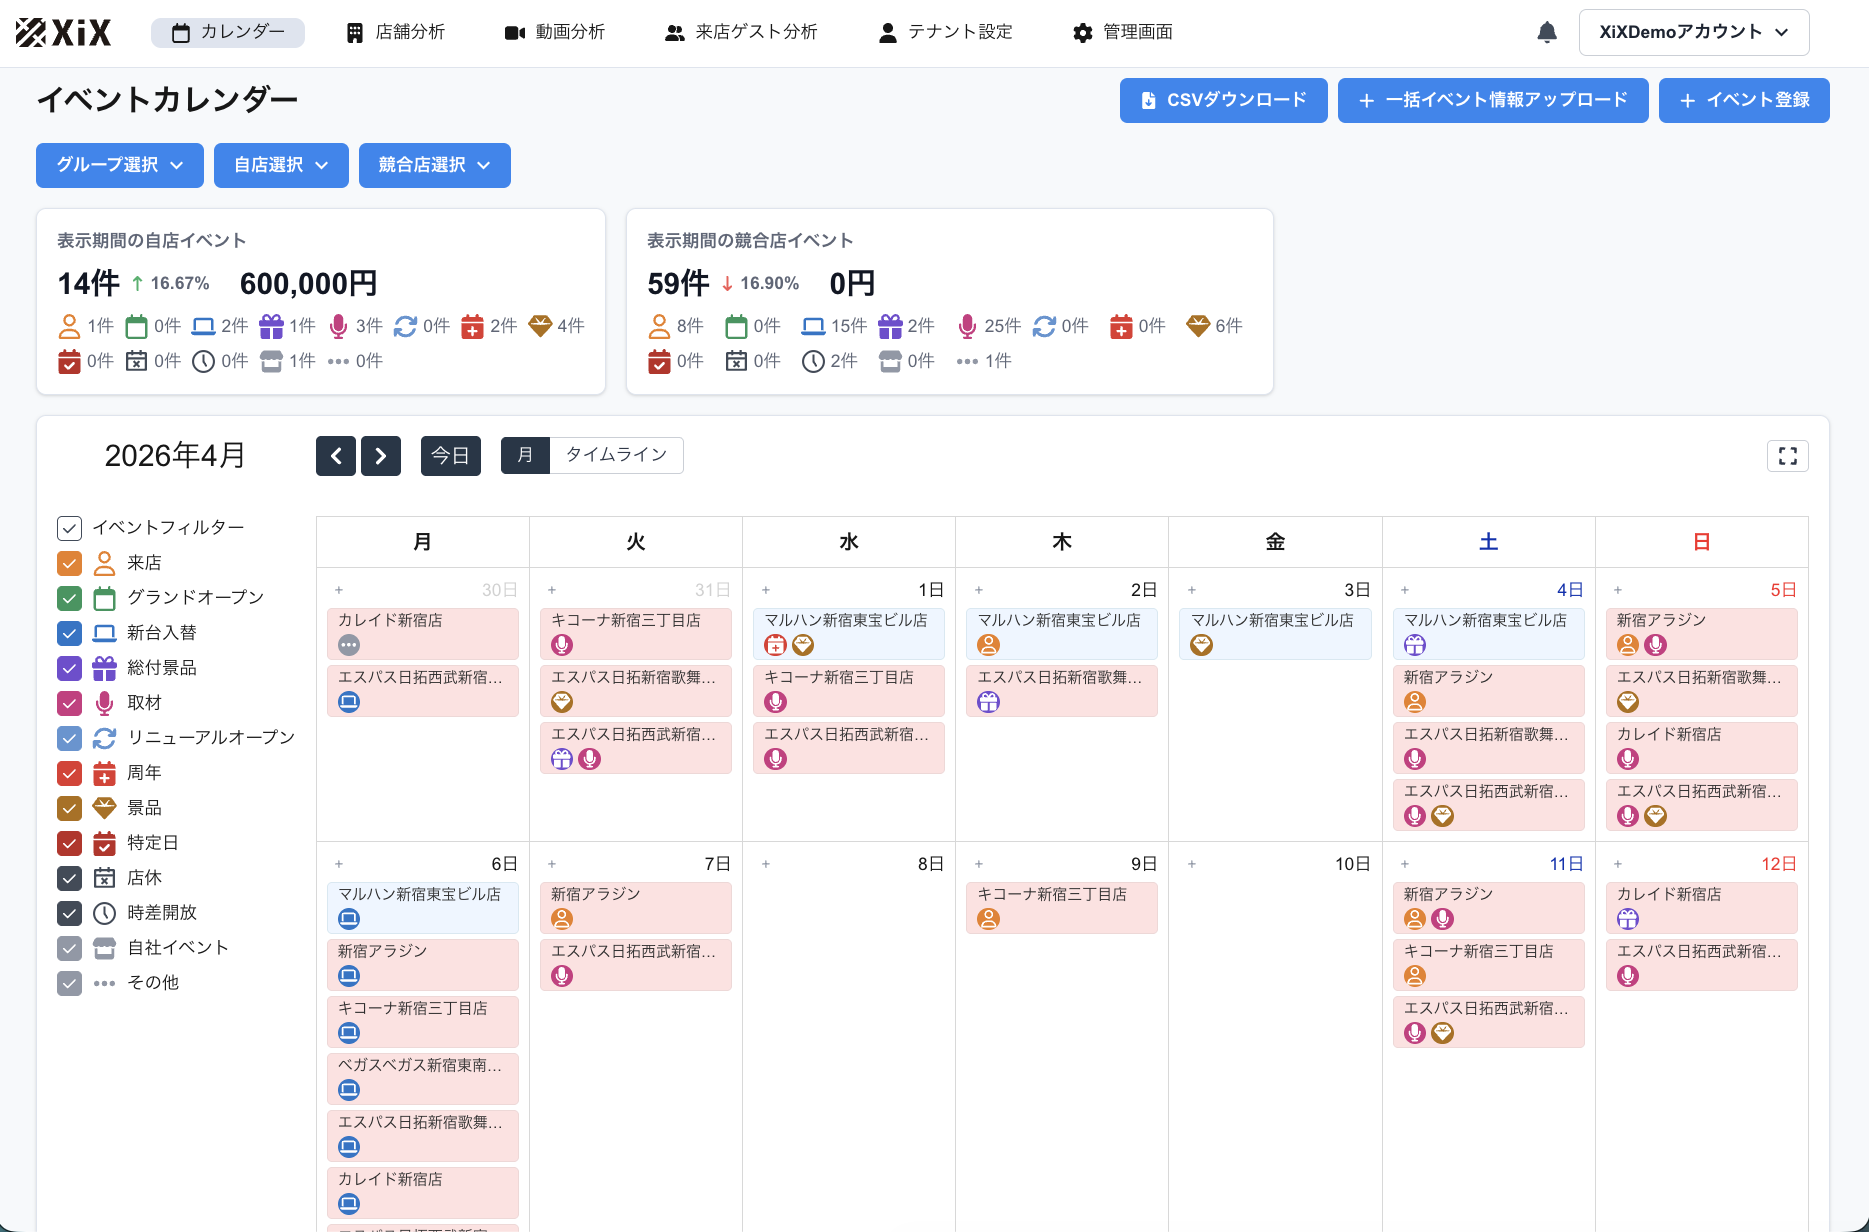Open the 動画分析 nav tab

pyautogui.click(x=555, y=32)
